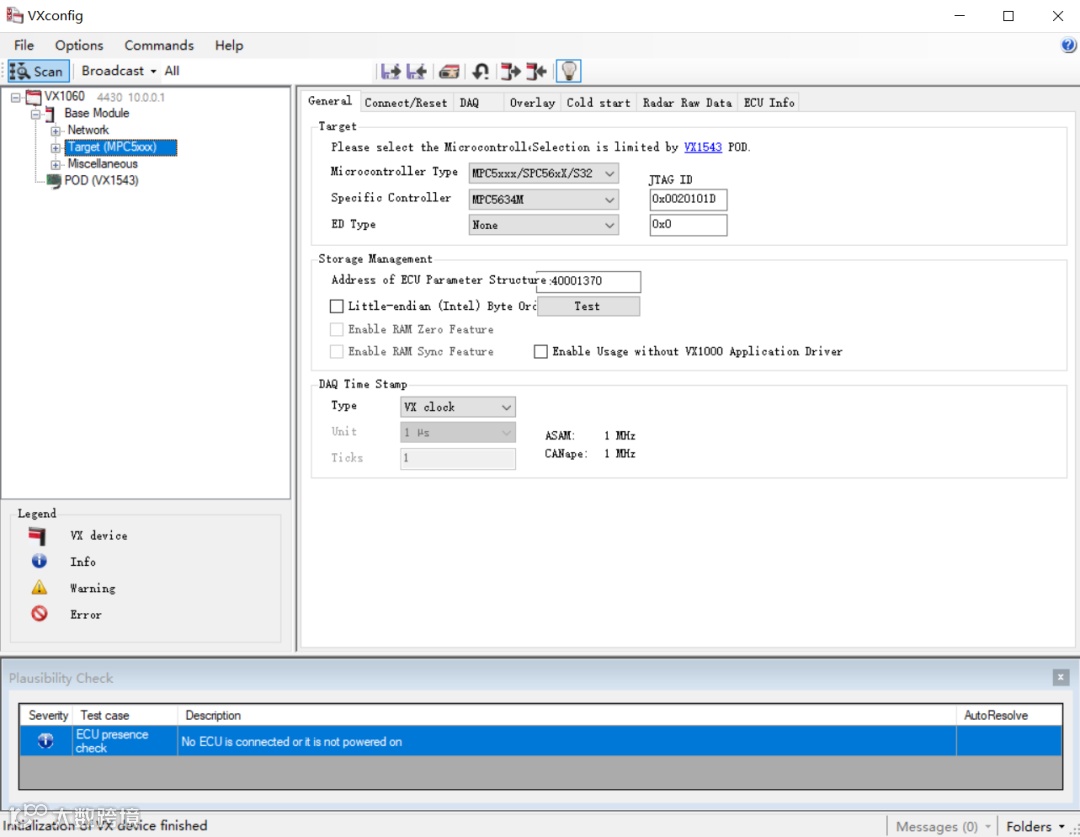1080x837 pixels.
Task: Toggle the lightbulb toolbar icon
Action: click(568, 70)
